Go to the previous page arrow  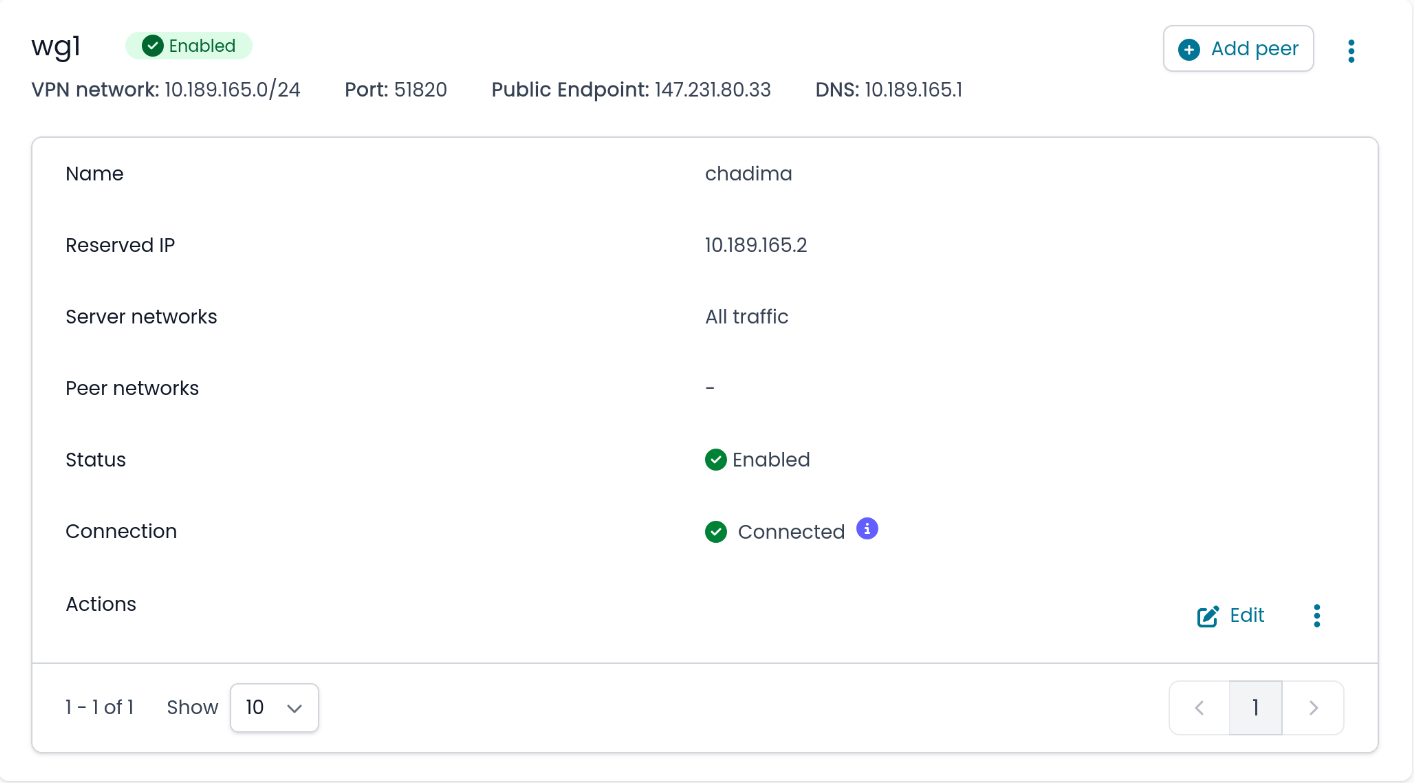click(1199, 708)
